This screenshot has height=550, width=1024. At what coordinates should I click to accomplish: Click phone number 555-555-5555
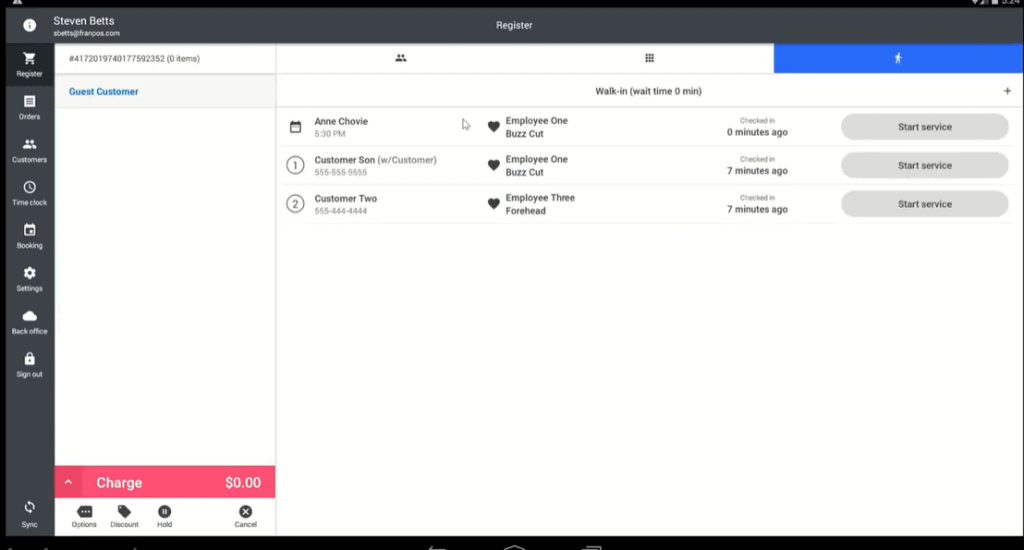(x=340, y=172)
